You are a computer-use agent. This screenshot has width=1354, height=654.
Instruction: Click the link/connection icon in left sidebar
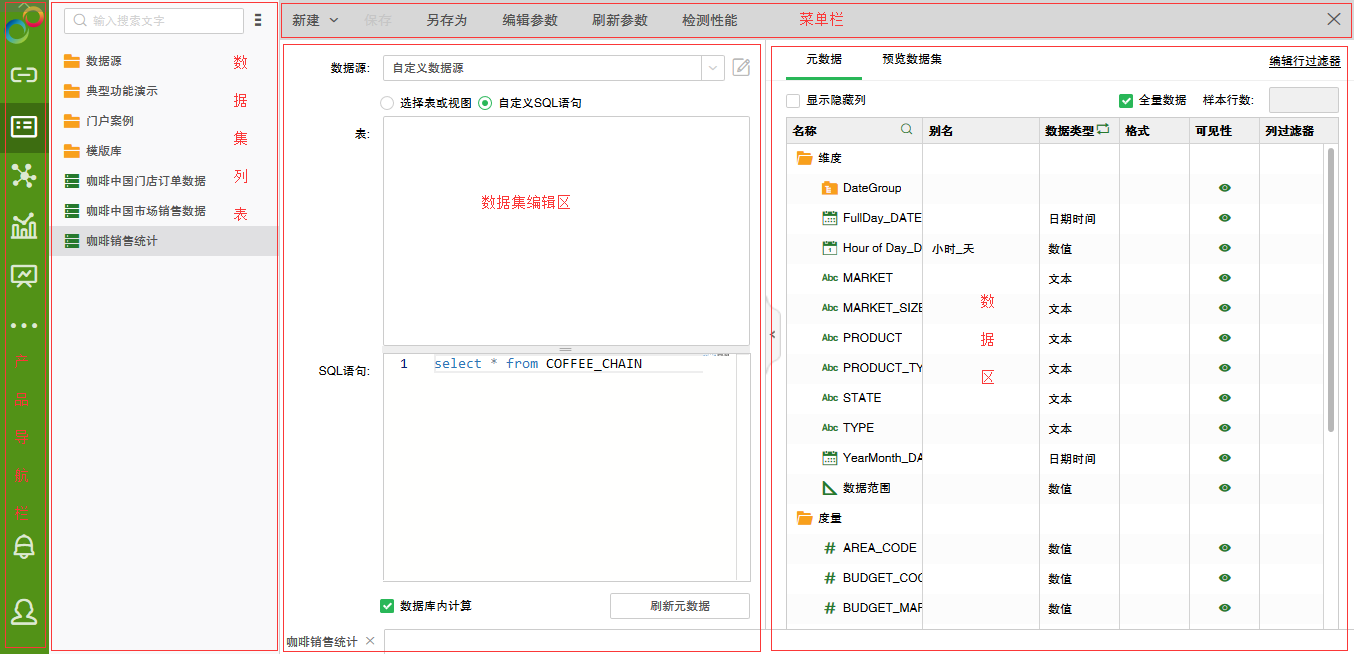[23, 75]
